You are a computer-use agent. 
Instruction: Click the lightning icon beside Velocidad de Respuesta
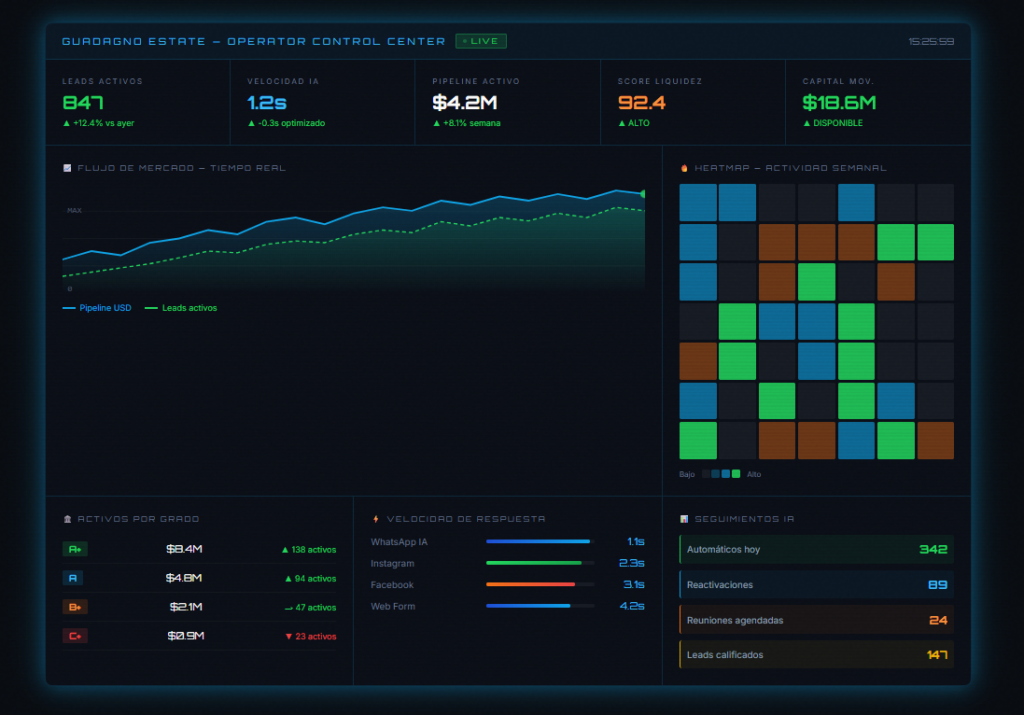click(376, 519)
